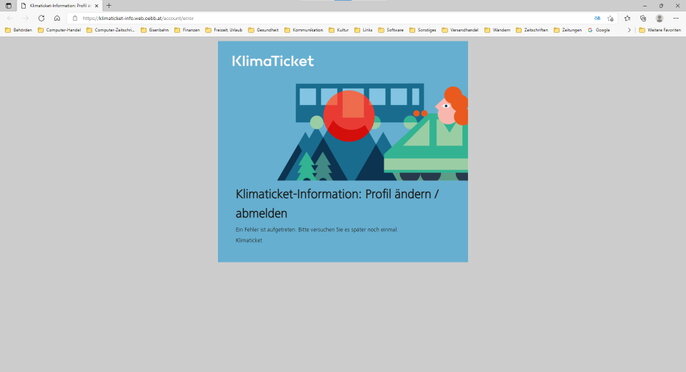Open the Weitere Favoriten folder
Viewport: 686px width, 372px height.
click(x=660, y=30)
